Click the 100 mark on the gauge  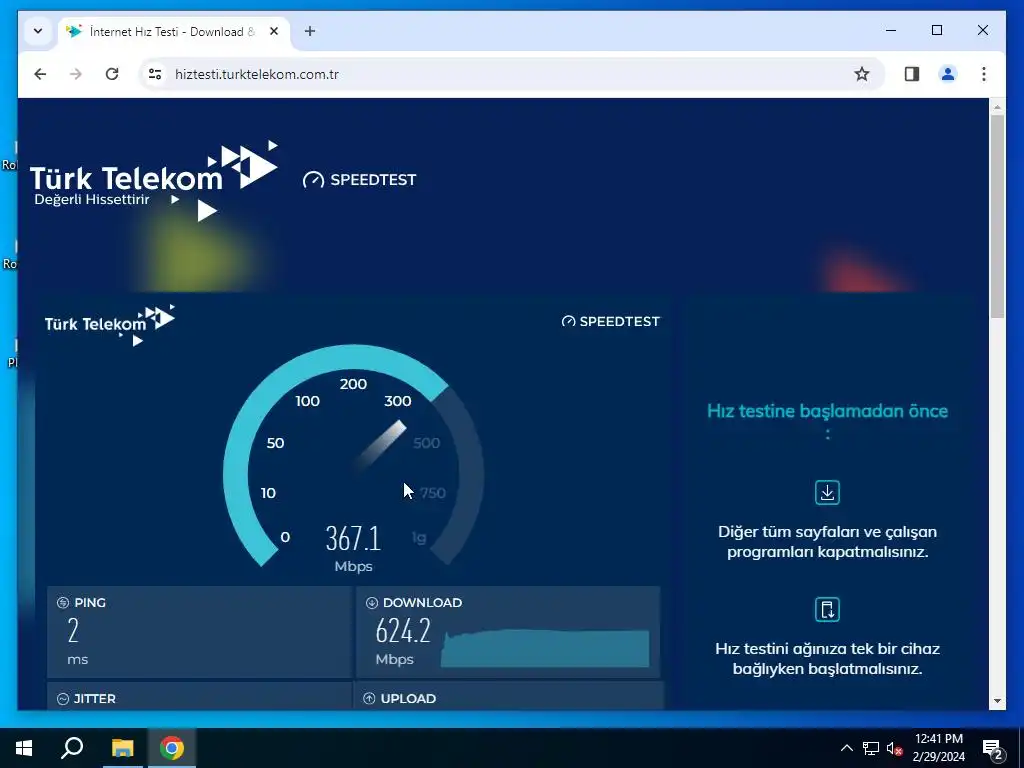point(308,401)
